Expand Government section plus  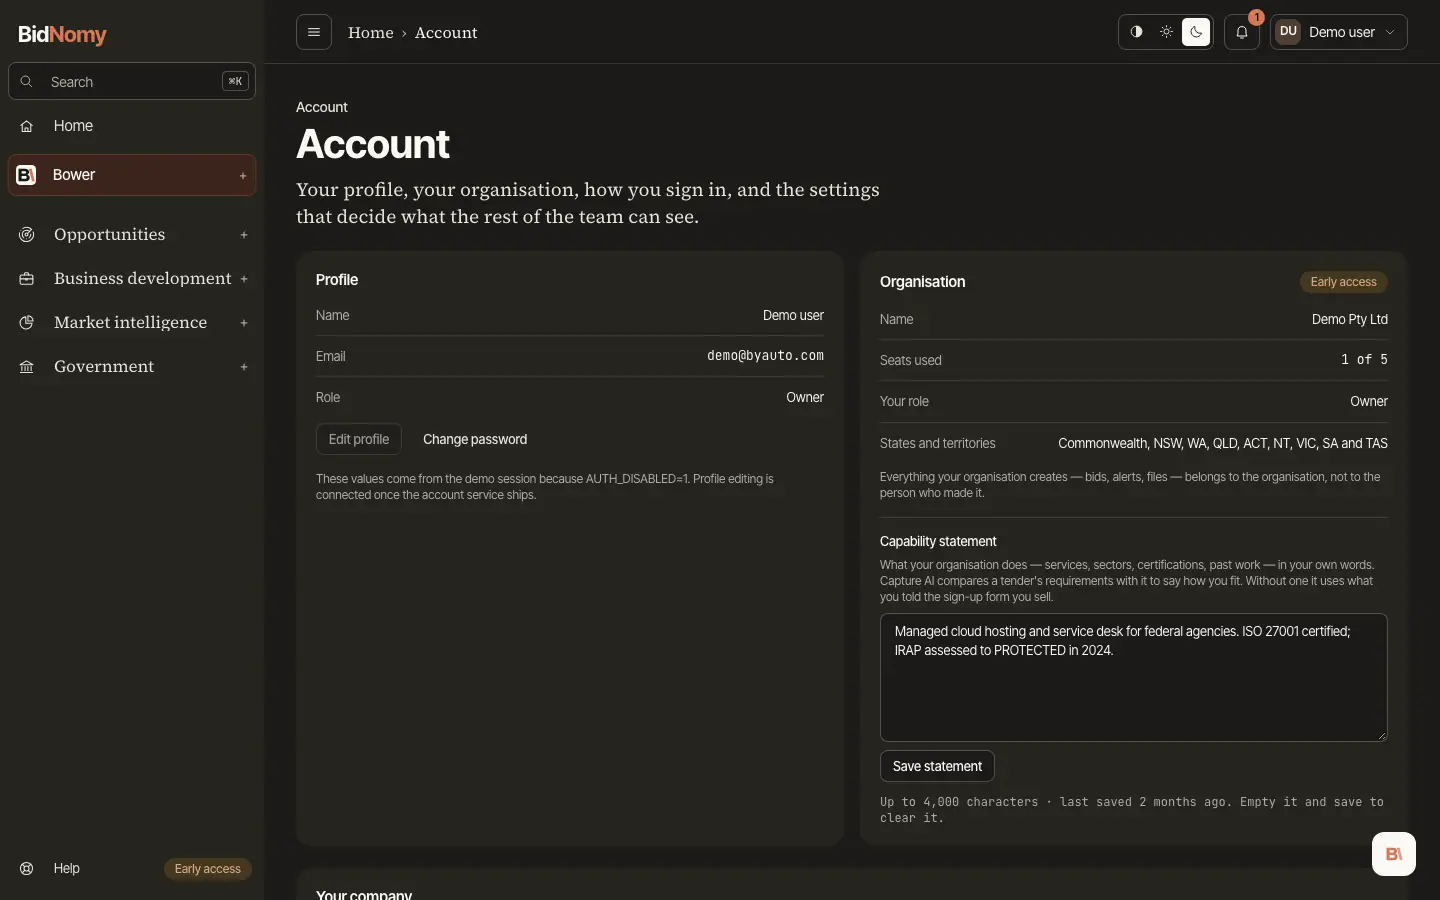pos(244,367)
